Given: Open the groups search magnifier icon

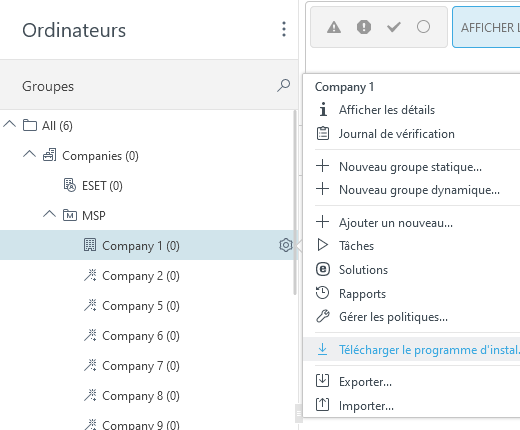Looking at the screenshot, I should click(284, 86).
